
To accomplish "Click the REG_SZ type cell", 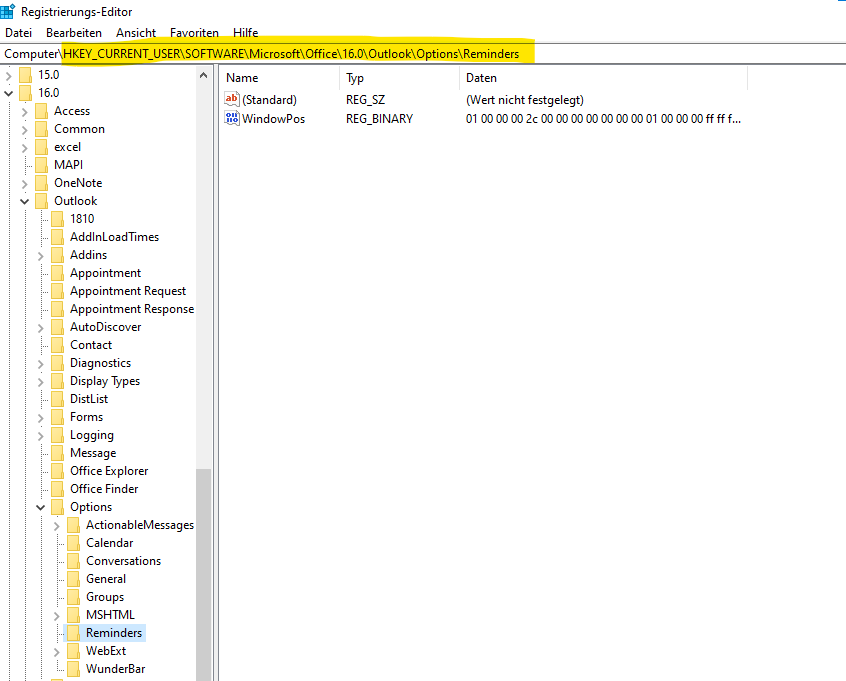I will click(365, 100).
